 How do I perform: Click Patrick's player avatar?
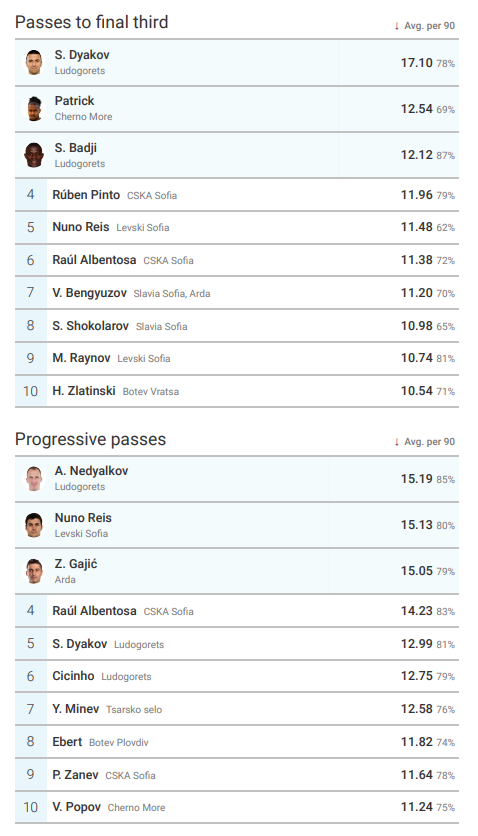[34, 109]
